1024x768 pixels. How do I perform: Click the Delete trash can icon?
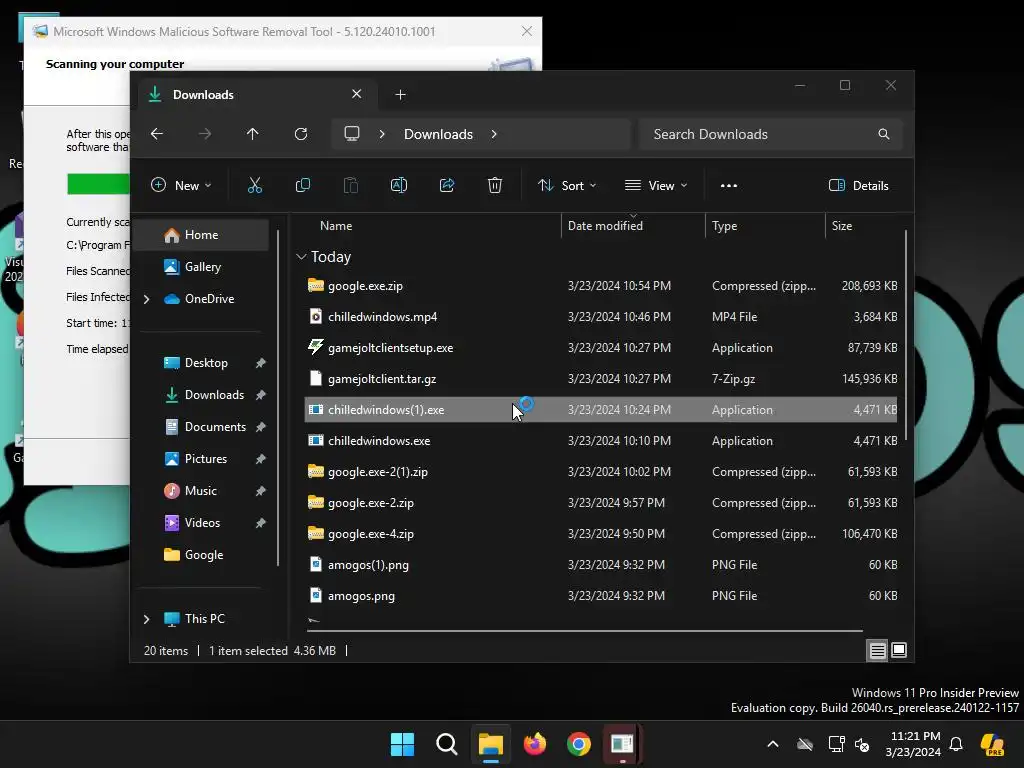point(495,185)
